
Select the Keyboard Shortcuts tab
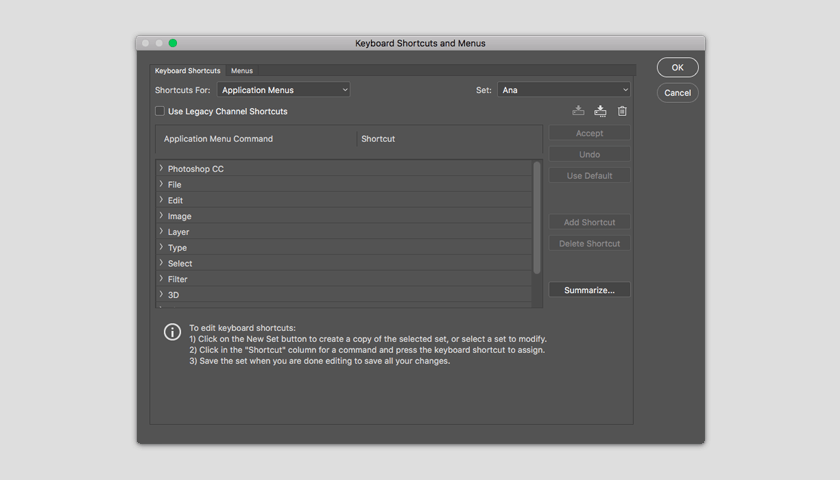tap(188, 70)
